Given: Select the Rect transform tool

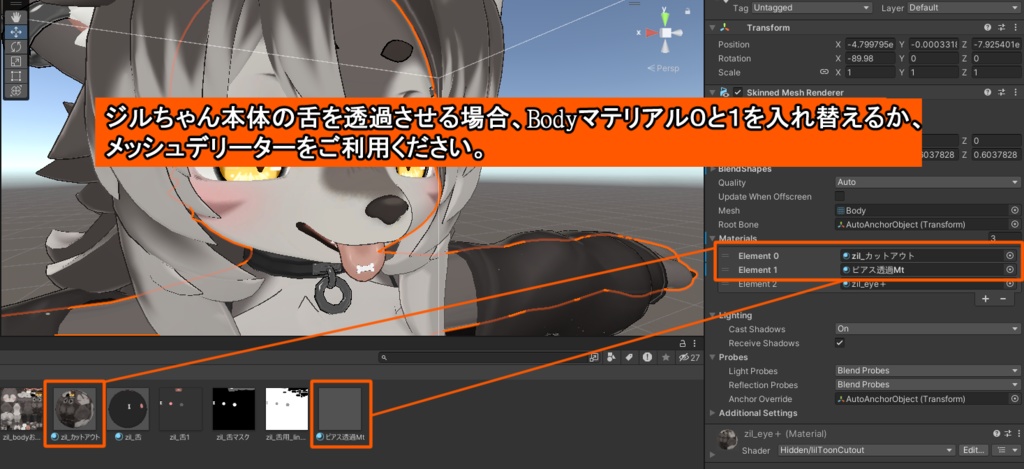Looking at the screenshot, I should (16, 76).
